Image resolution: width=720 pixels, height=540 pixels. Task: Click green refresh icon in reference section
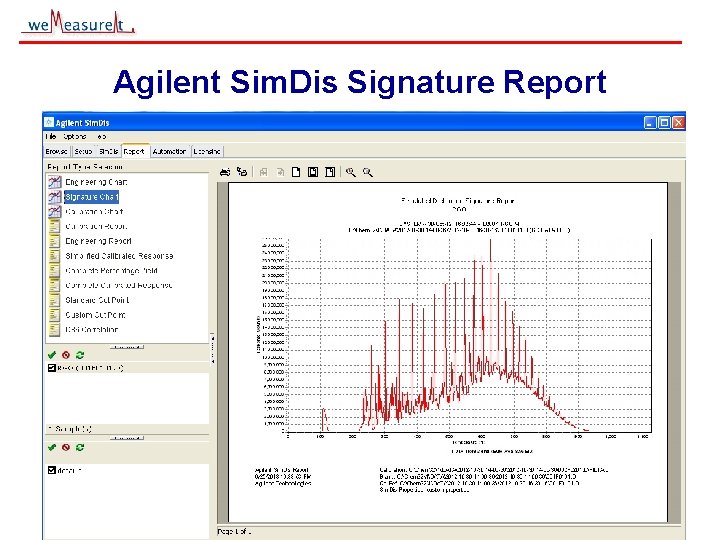pyautogui.click(x=80, y=355)
